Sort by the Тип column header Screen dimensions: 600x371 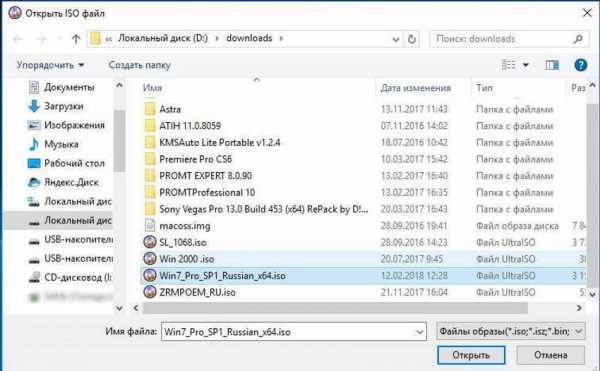click(484, 88)
